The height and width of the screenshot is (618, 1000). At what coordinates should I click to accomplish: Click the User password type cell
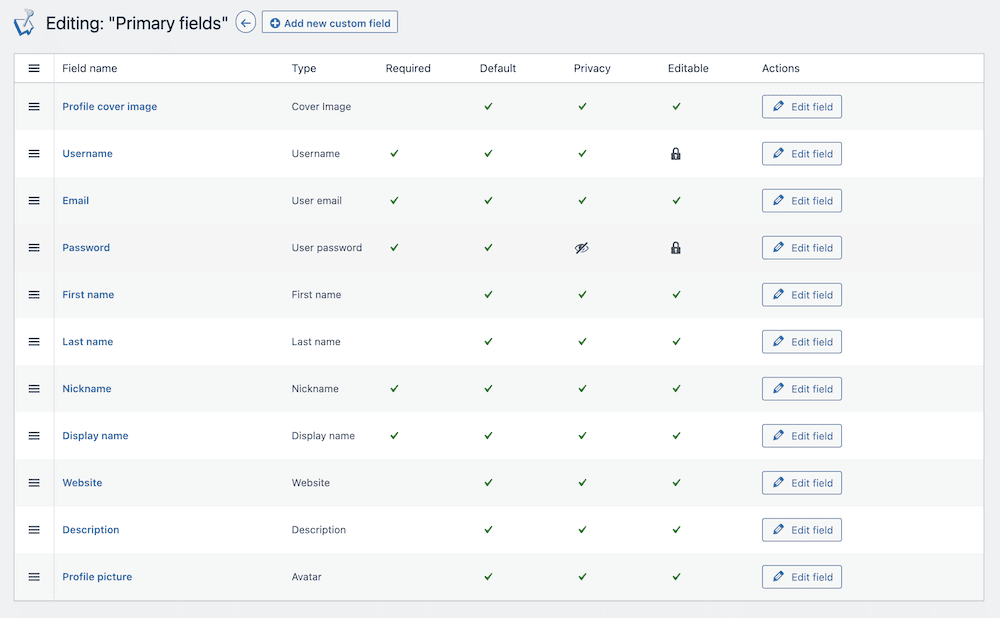pos(327,247)
